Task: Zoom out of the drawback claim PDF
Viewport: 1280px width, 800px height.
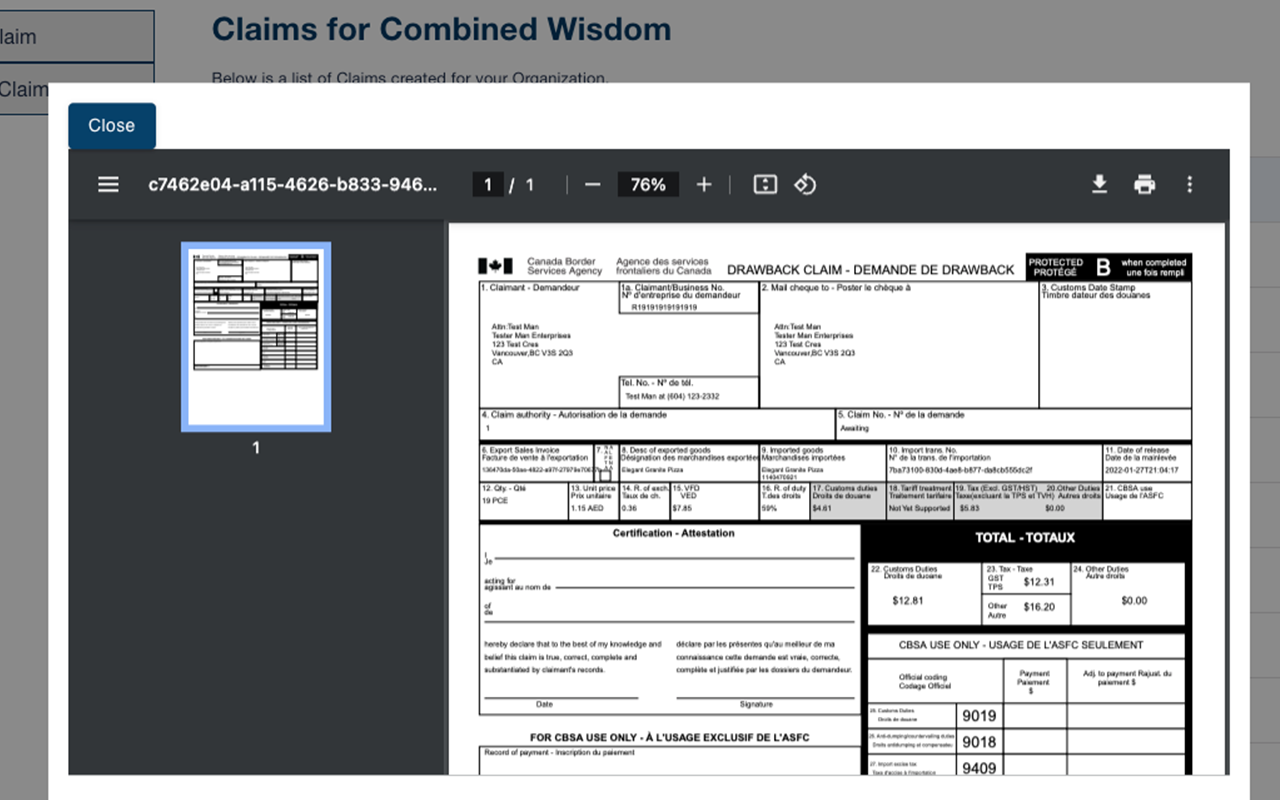Action: click(592, 184)
